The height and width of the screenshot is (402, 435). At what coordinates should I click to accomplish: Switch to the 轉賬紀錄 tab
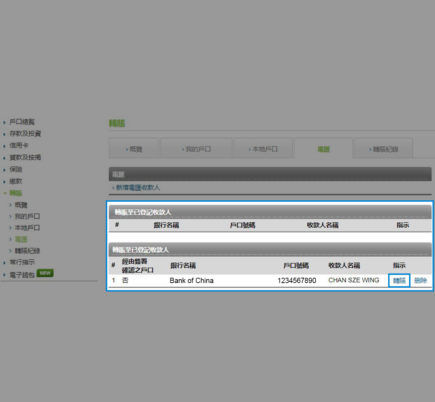[383, 149]
